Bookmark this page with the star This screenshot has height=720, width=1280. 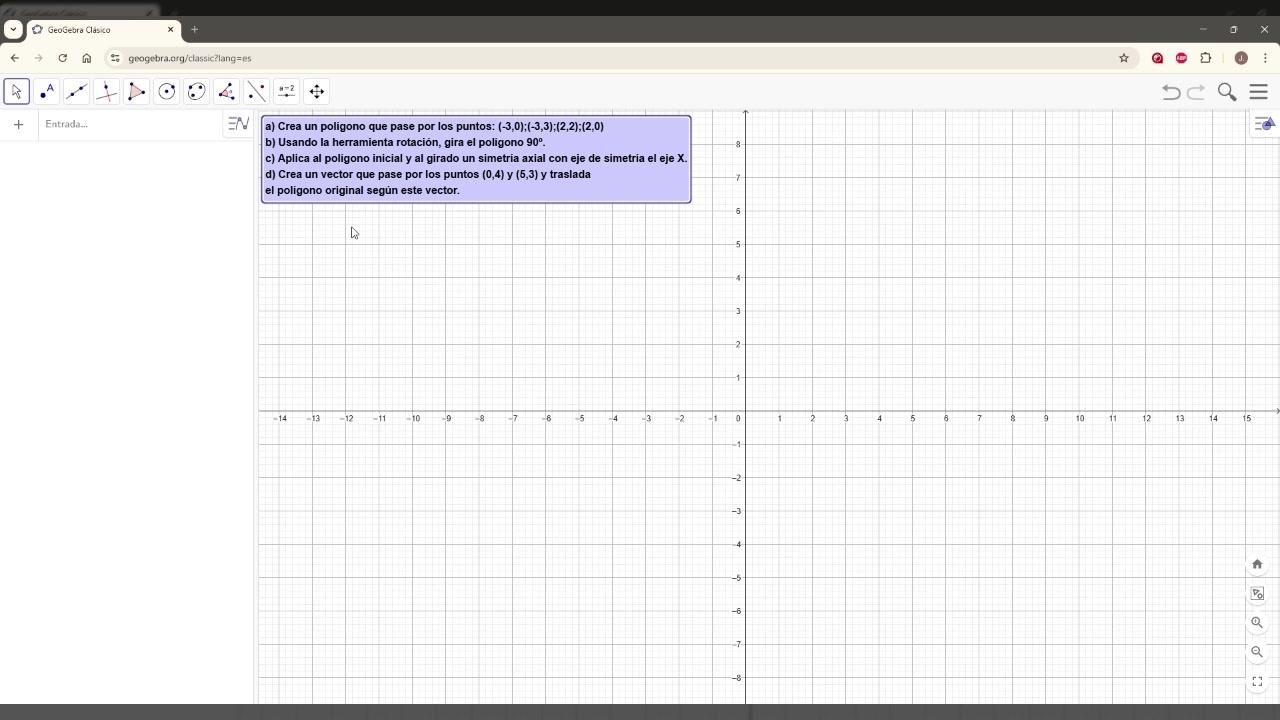[1123, 58]
